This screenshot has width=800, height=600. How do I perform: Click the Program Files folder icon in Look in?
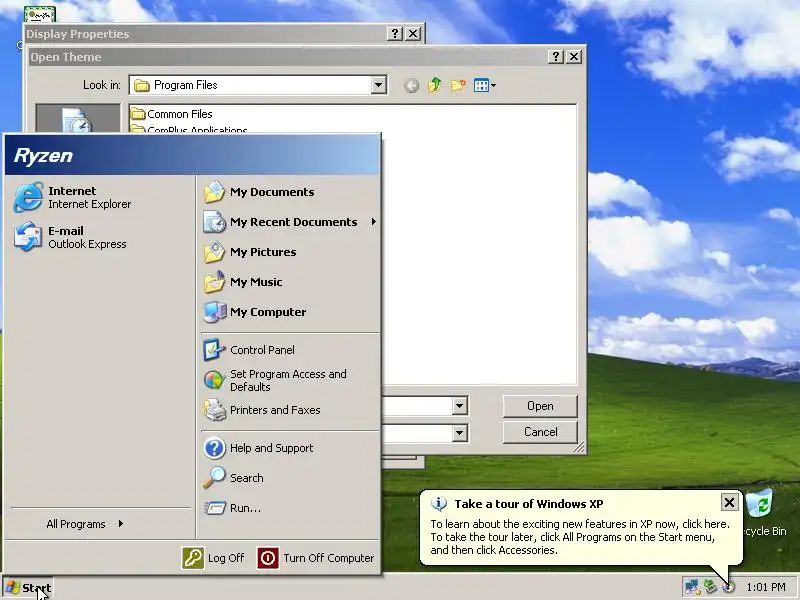[x=141, y=85]
